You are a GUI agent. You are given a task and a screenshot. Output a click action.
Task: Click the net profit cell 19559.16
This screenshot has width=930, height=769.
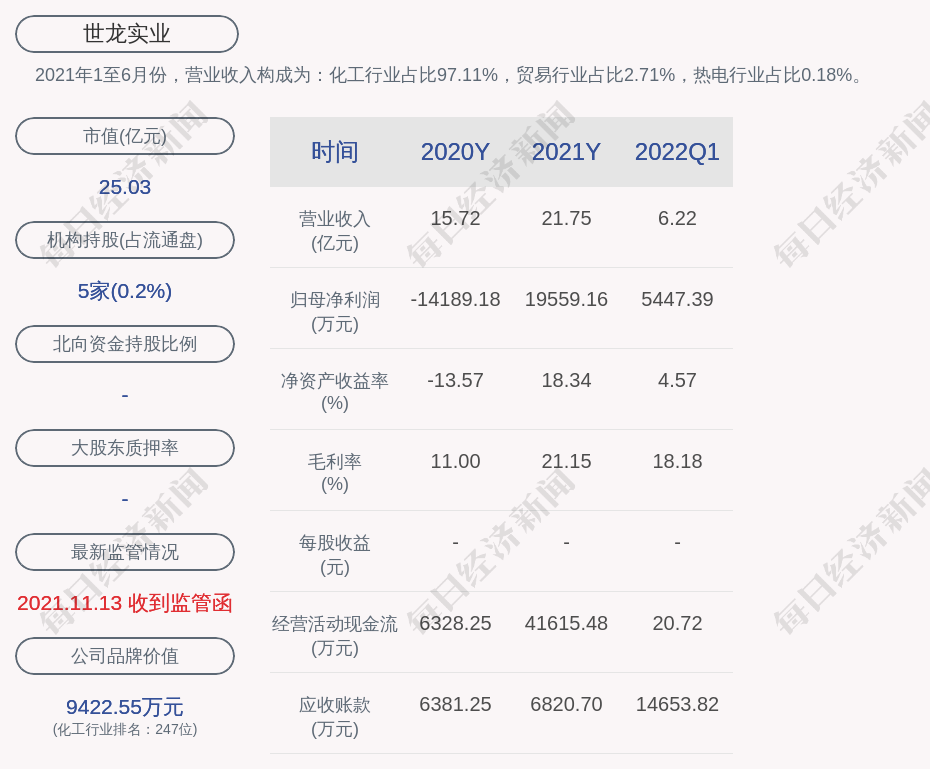pos(566,299)
